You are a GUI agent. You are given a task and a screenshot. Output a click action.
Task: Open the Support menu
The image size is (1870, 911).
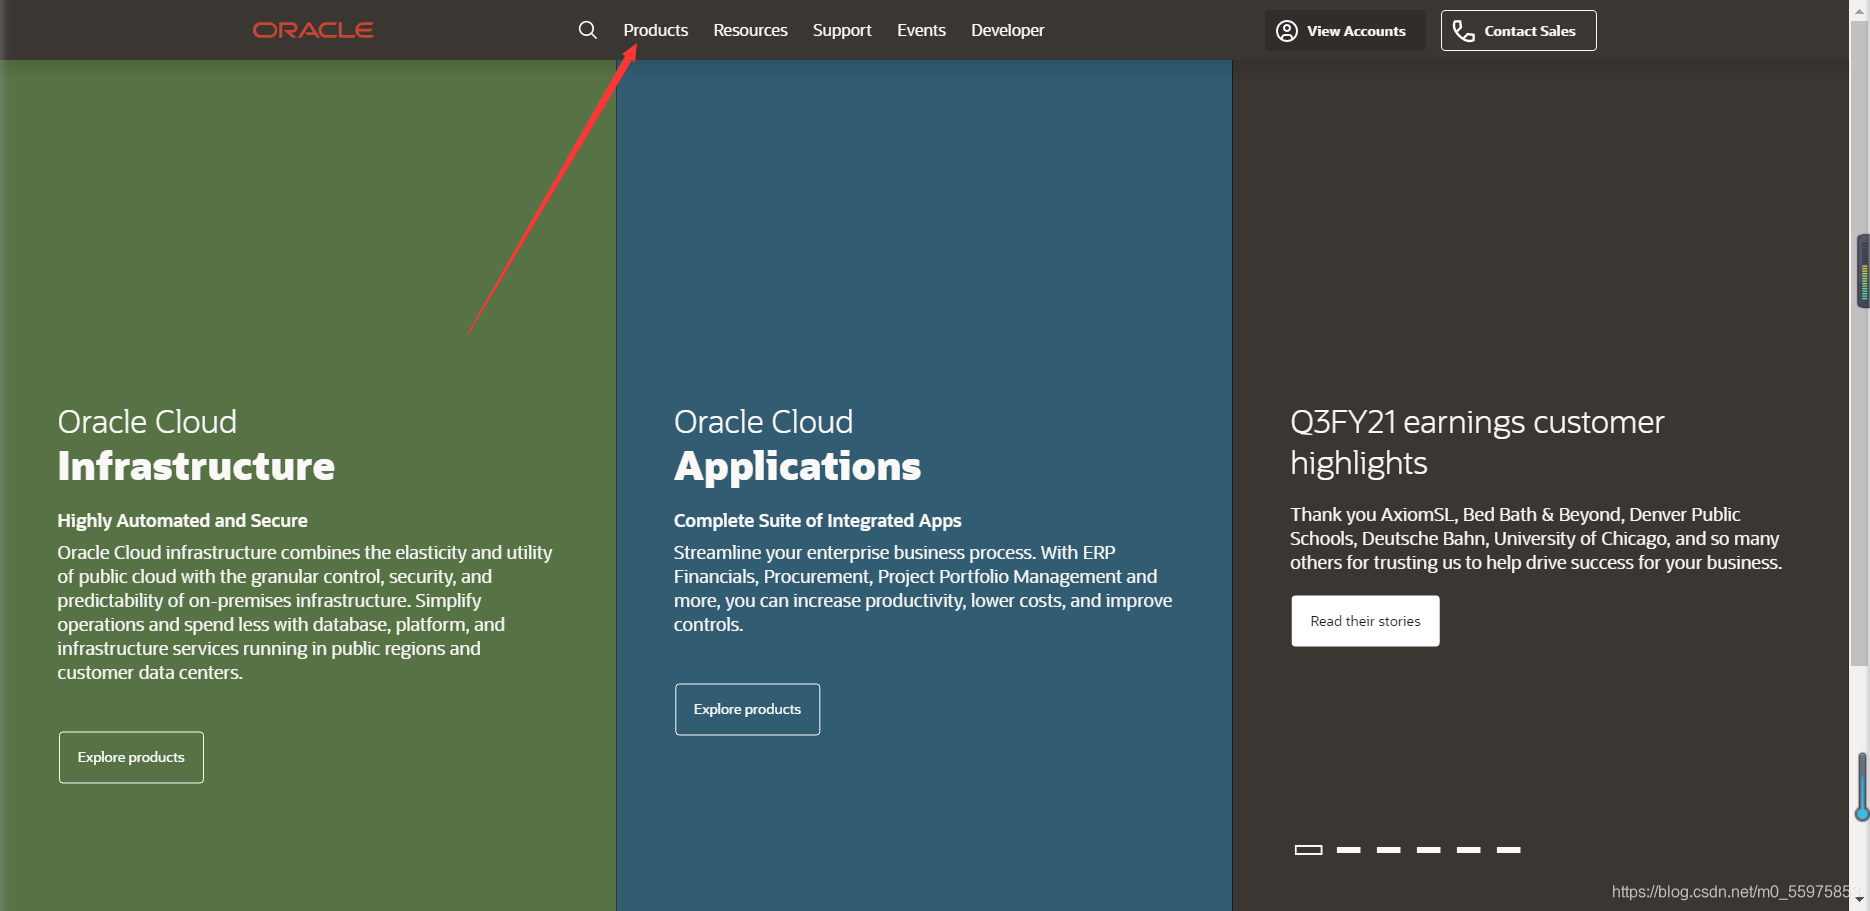[x=842, y=30]
